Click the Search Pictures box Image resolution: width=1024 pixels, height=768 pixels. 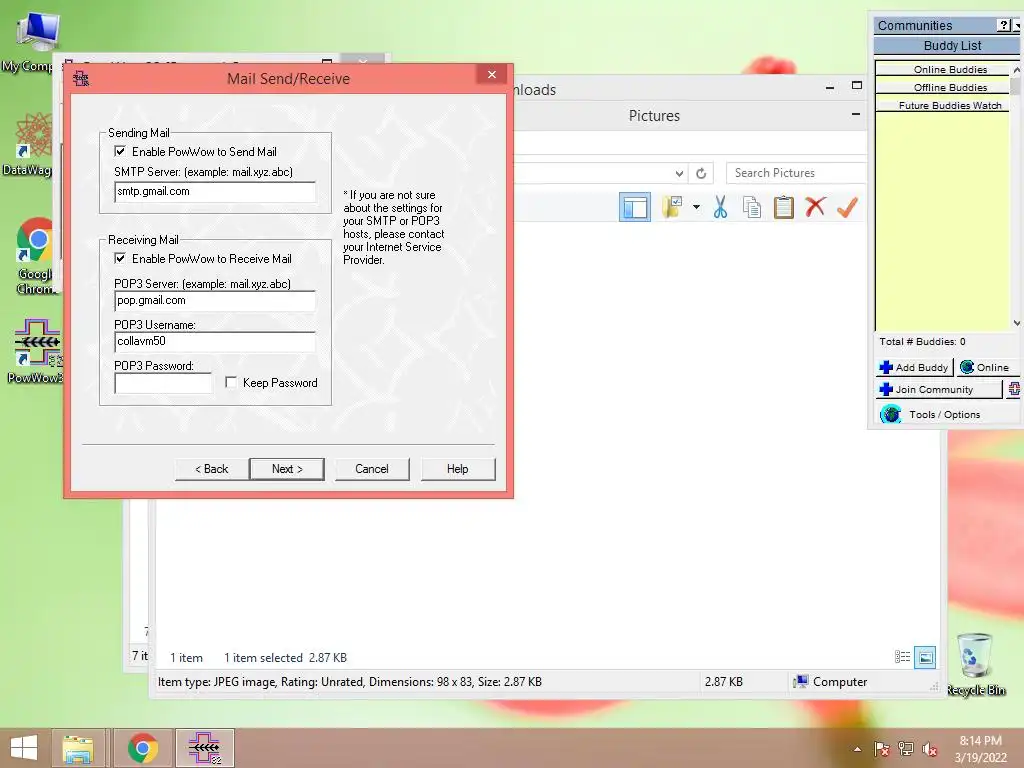click(797, 173)
